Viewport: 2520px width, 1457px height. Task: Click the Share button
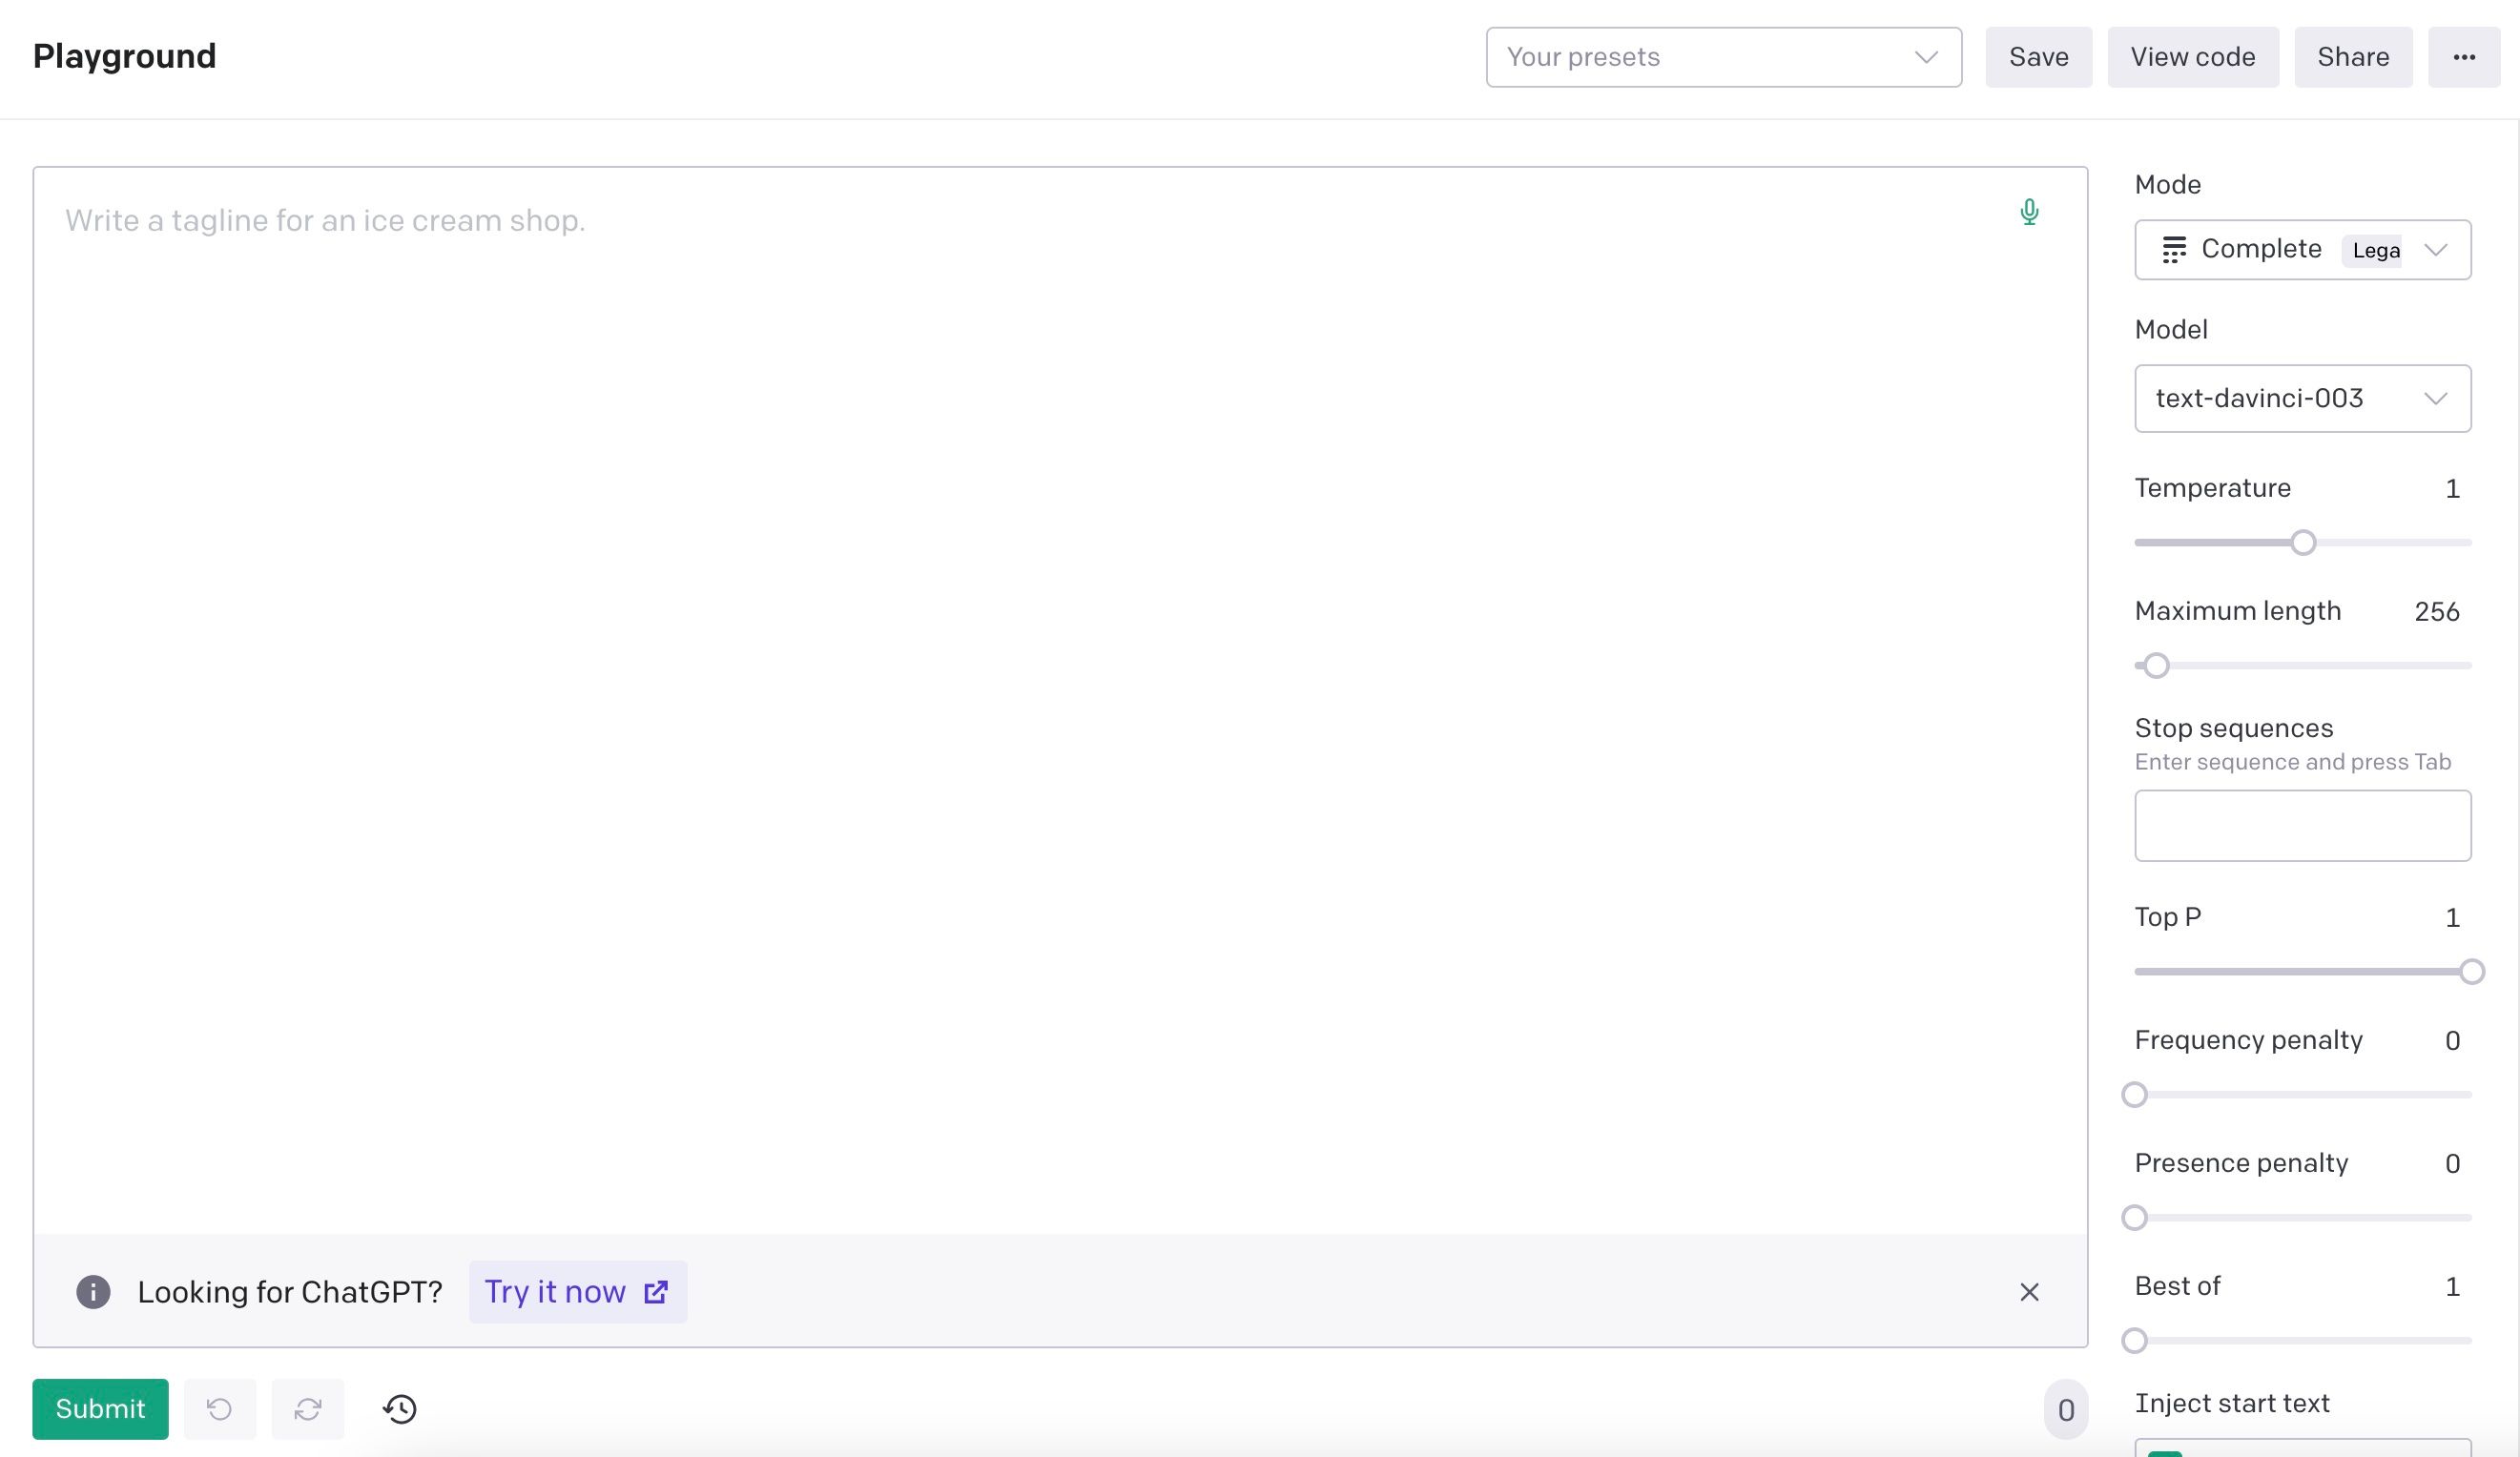pos(2353,56)
